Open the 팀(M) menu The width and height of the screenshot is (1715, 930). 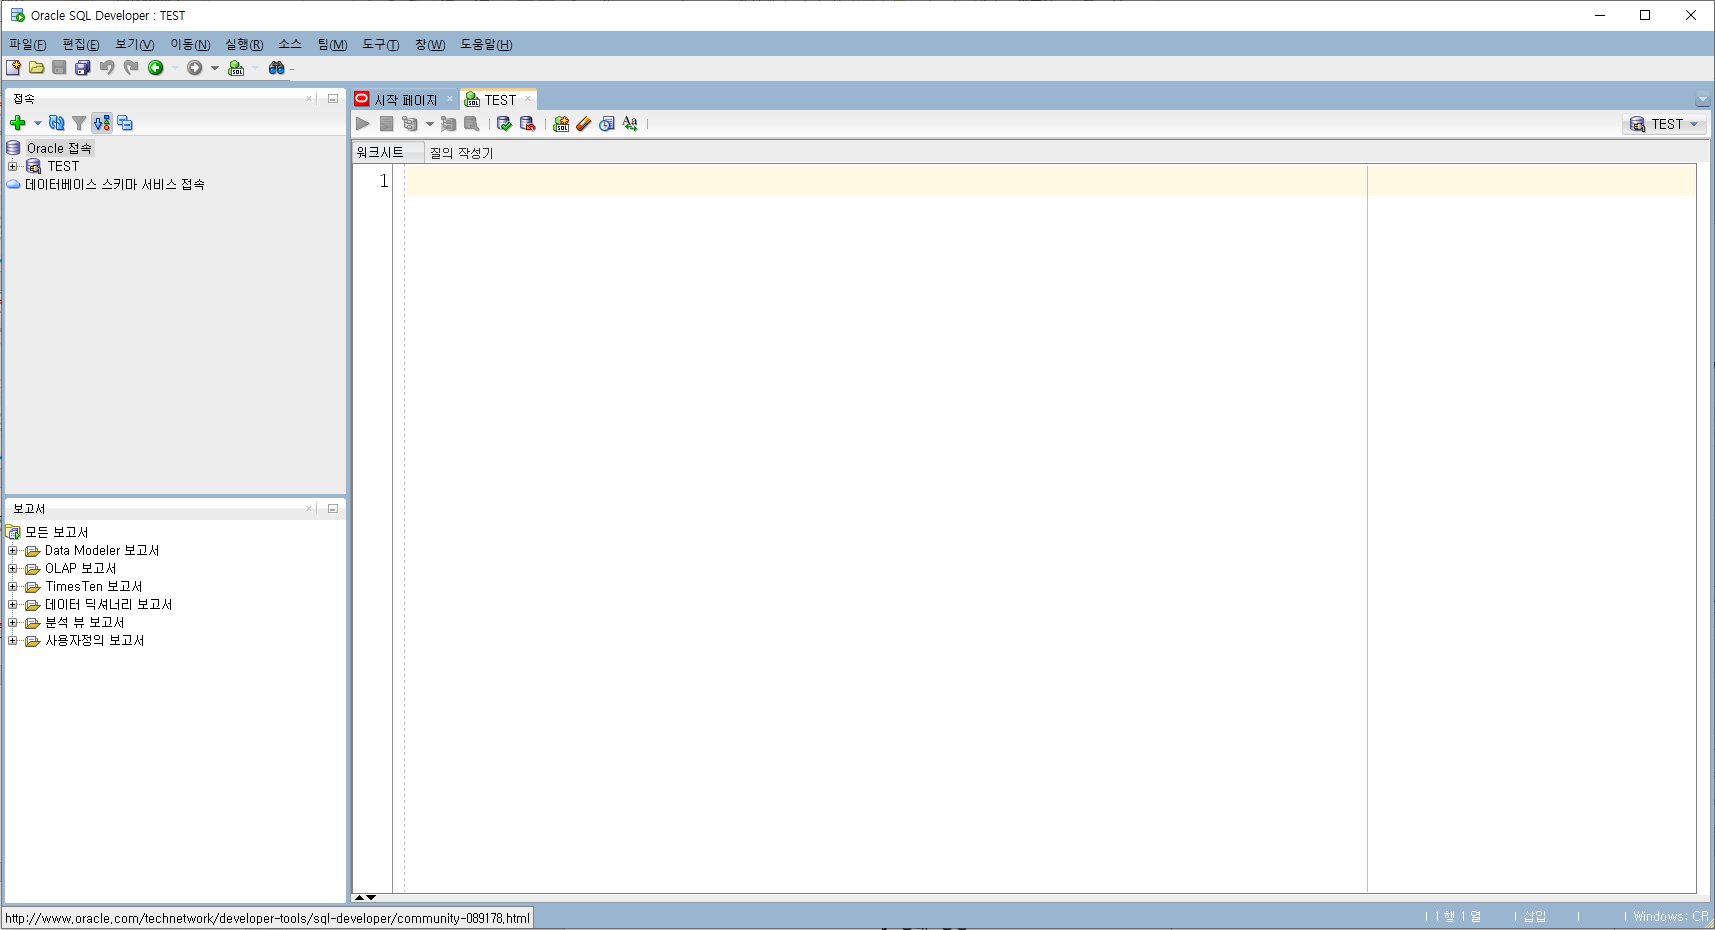tap(332, 44)
